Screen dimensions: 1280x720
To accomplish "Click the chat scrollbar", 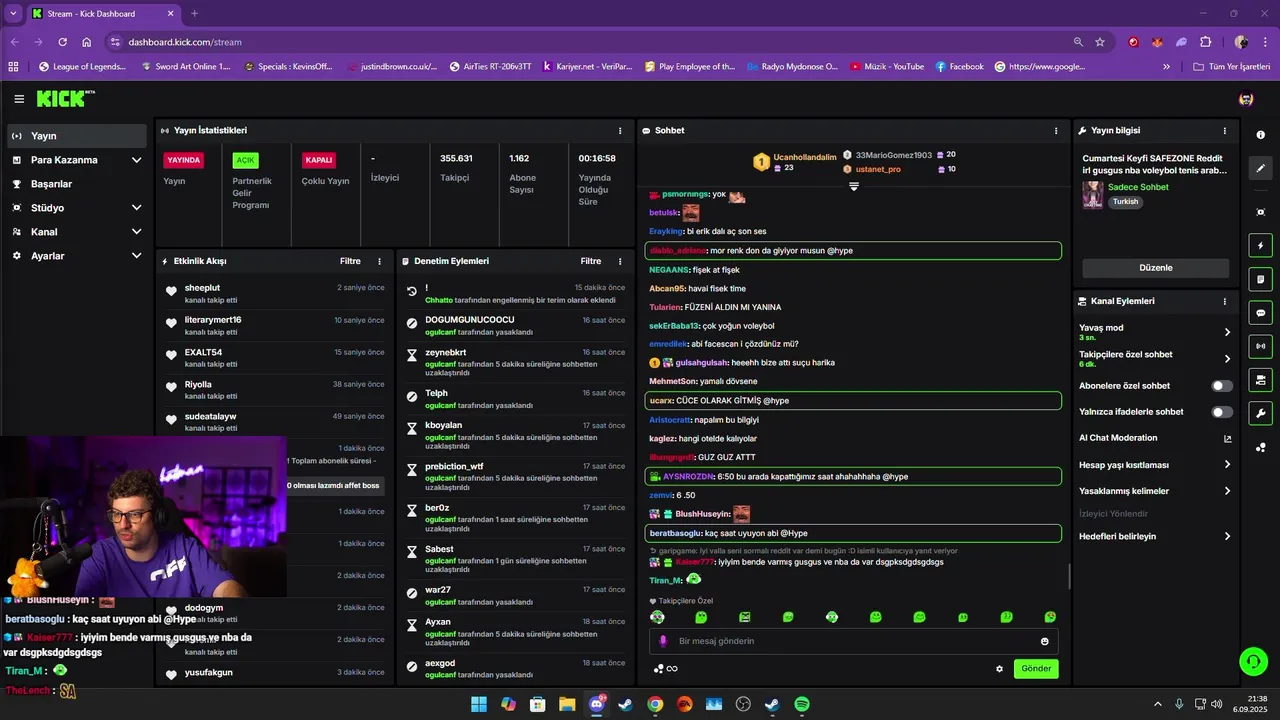I will [1069, 577].
